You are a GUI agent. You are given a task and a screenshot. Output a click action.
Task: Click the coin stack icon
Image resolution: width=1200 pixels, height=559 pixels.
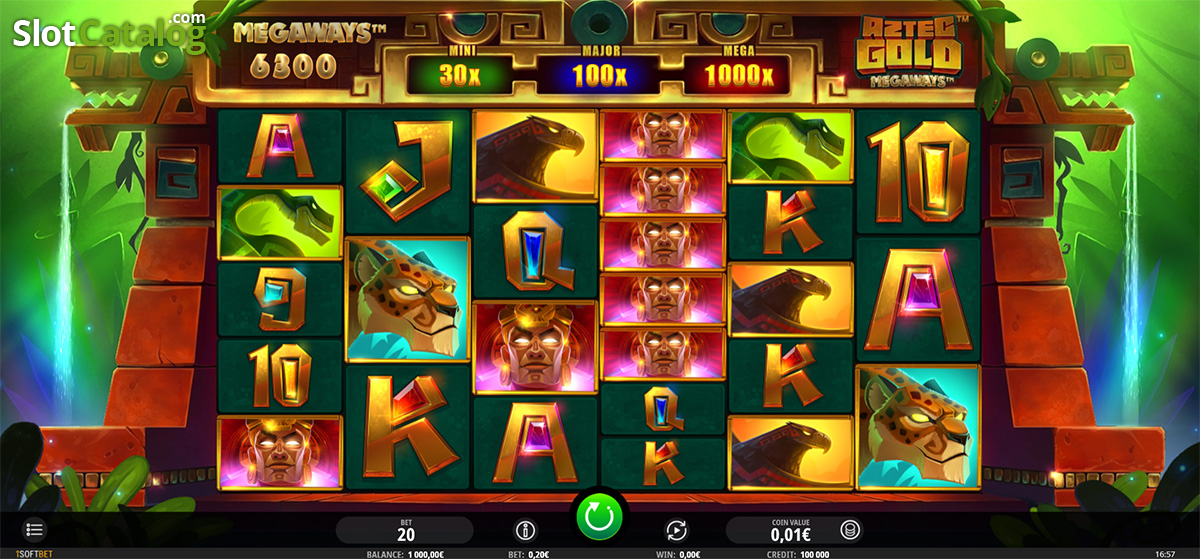852,529
